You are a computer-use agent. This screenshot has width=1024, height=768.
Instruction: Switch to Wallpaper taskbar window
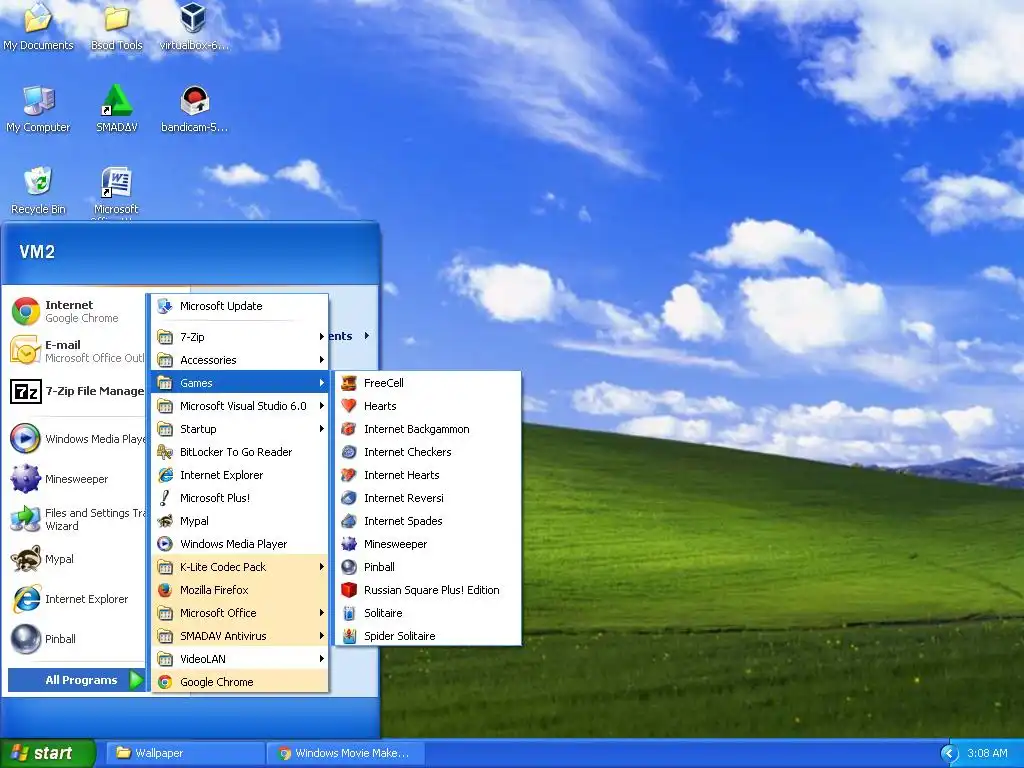pos(185,753)
